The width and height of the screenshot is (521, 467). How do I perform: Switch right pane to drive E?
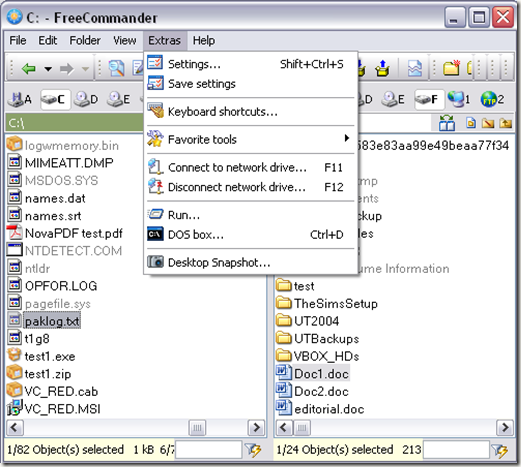pos(393,99)
